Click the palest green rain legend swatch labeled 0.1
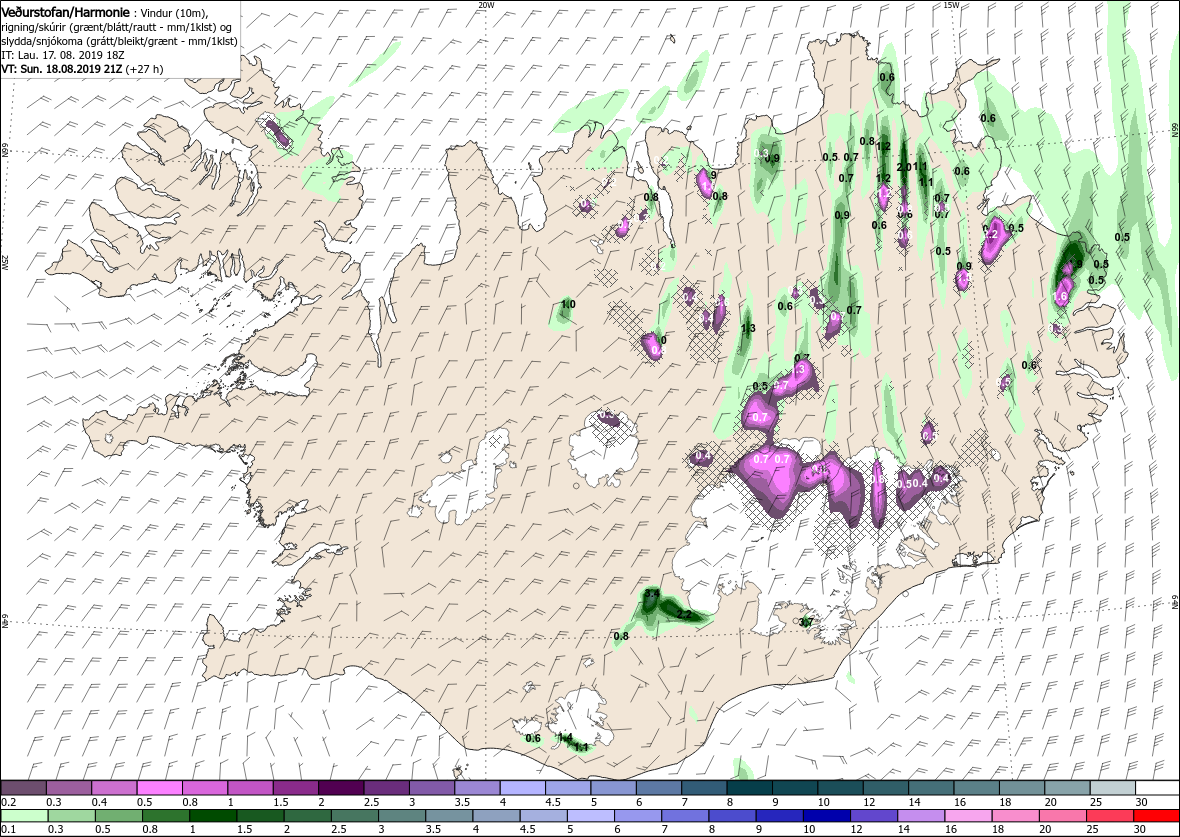The height and width of the screenshot is (837, 1180). tap(25, 816)
